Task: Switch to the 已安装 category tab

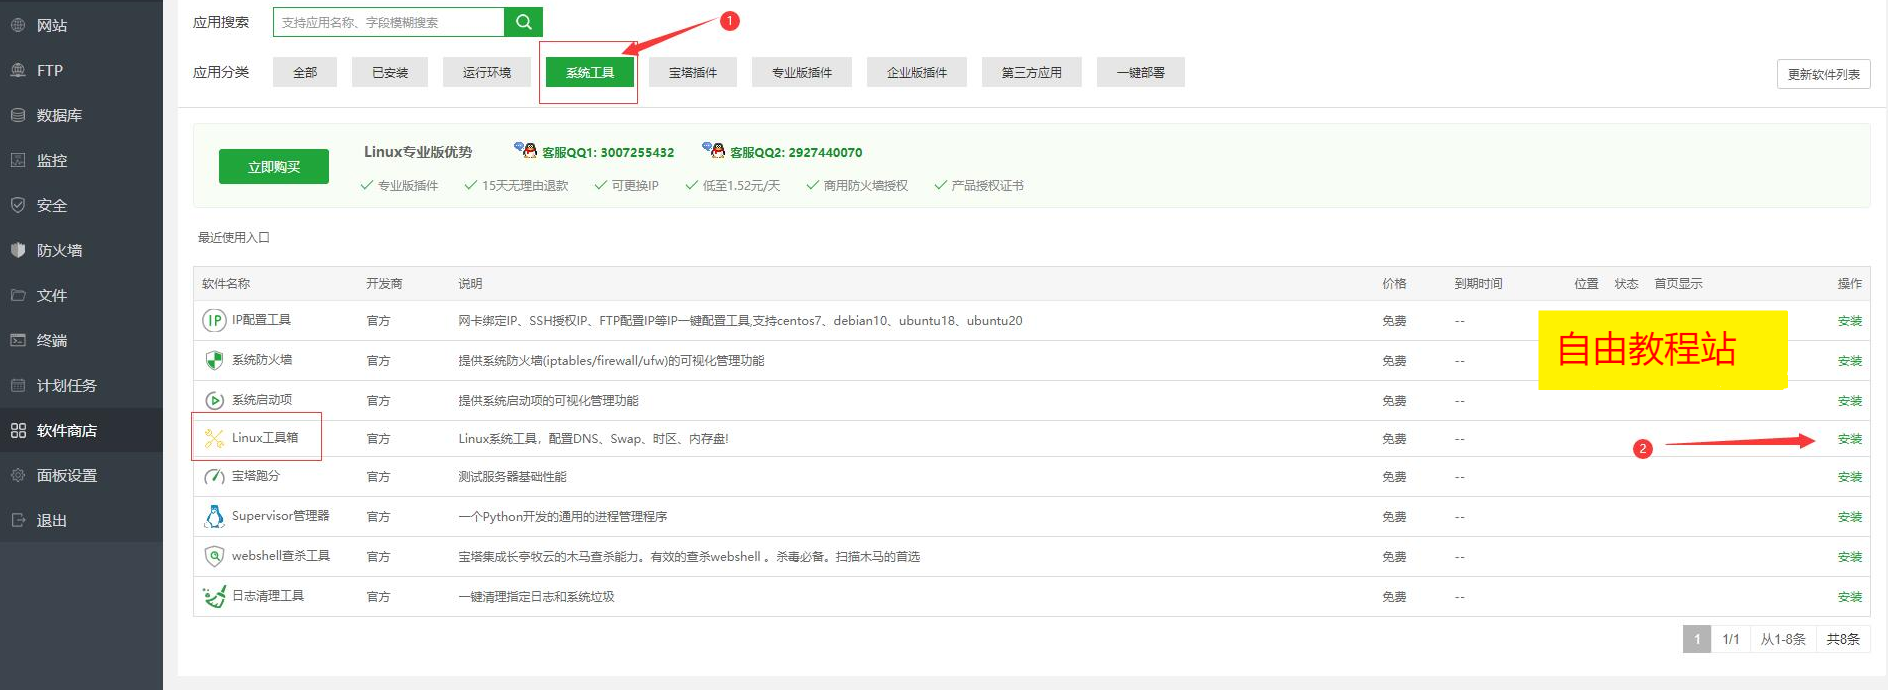Action: 390,72
